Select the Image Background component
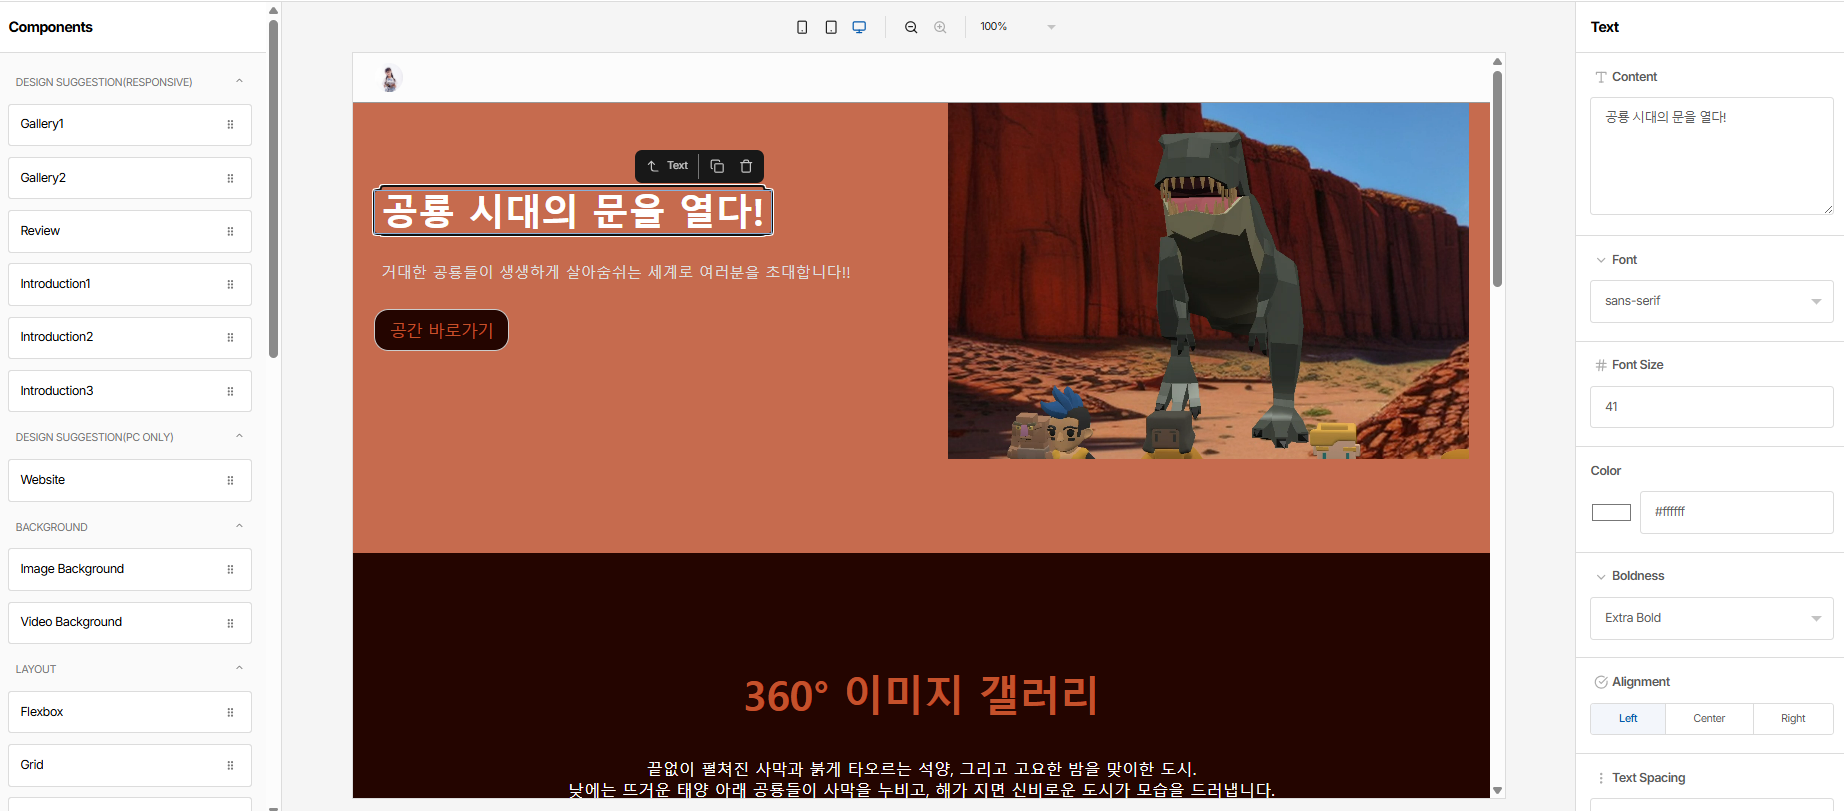Image resolution: width=1844 pixels, height=811 pixels. [130, 569]
